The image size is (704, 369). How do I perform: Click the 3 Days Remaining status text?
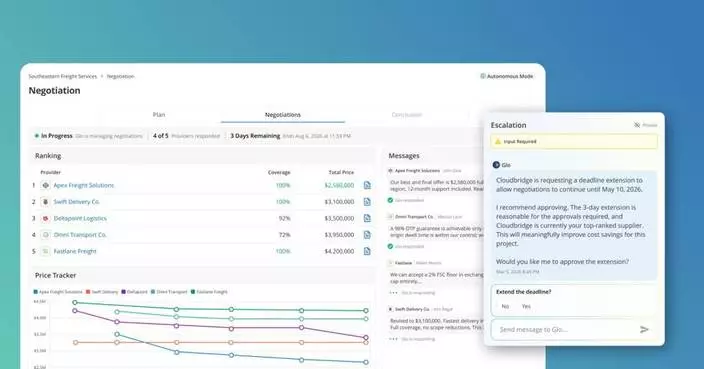(x=255, y=136)
